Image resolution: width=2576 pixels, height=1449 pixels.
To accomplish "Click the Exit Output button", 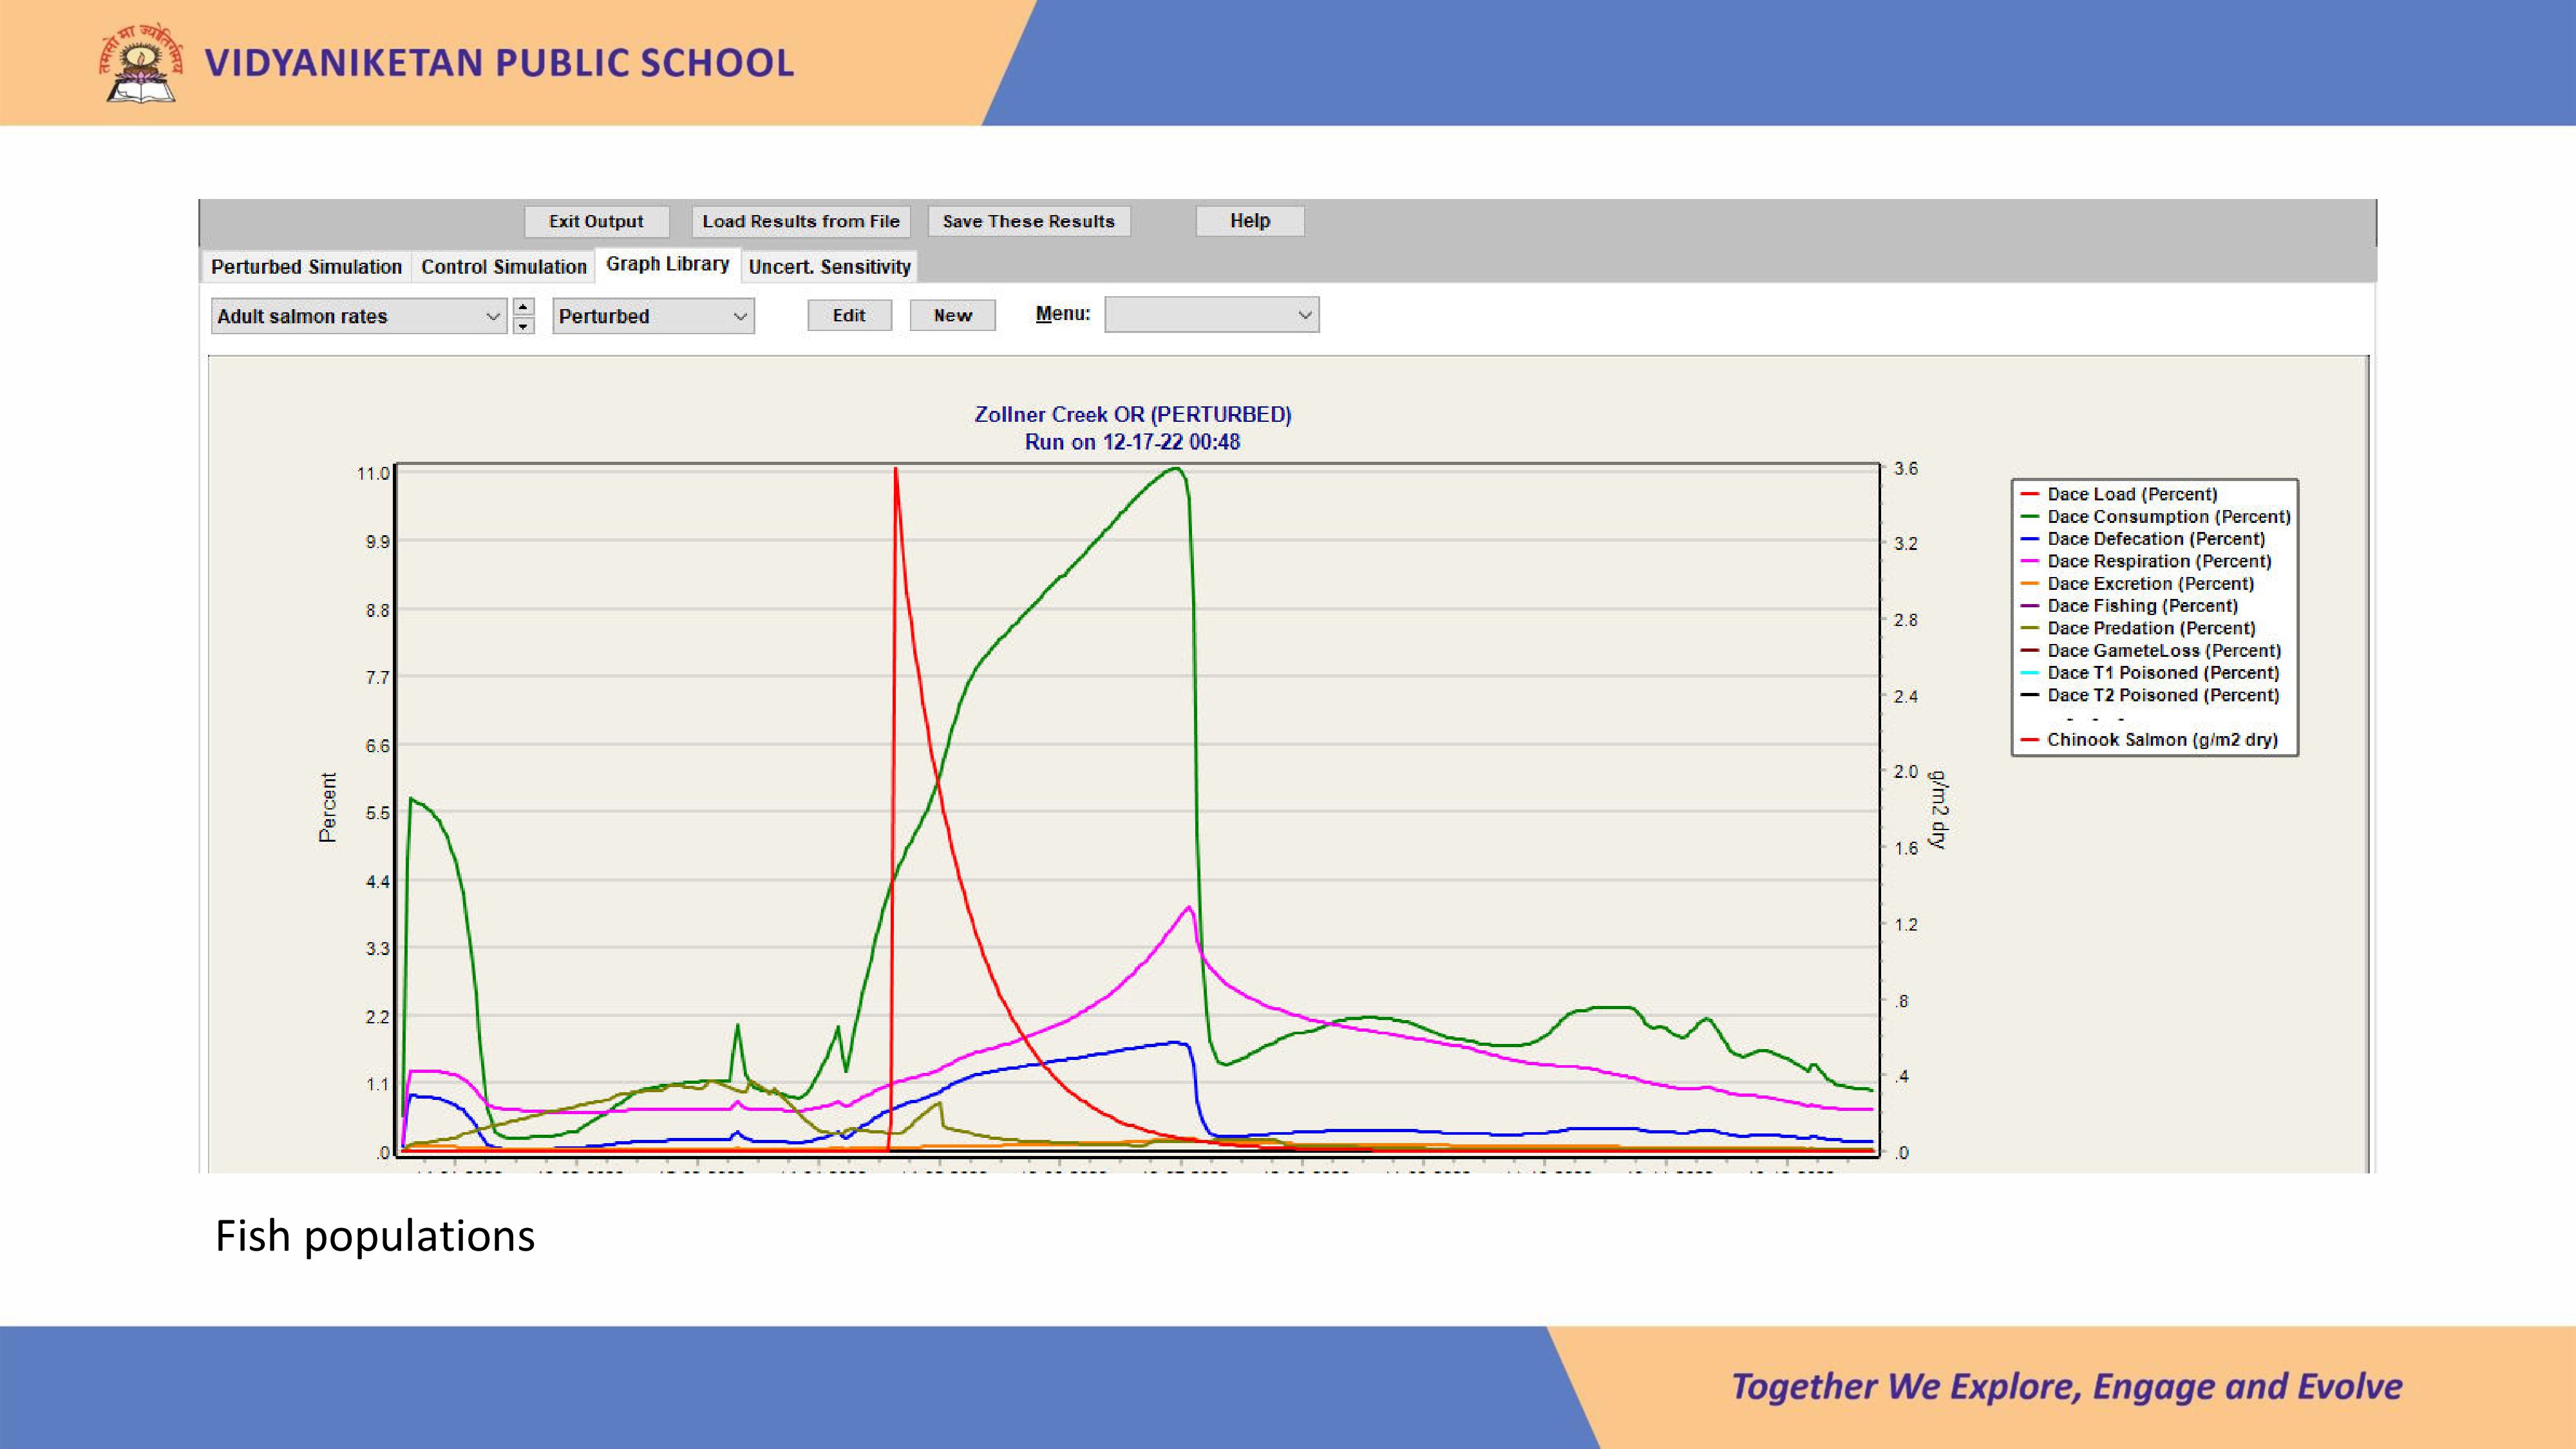I will pyautogui.click(x=596, y=221).
